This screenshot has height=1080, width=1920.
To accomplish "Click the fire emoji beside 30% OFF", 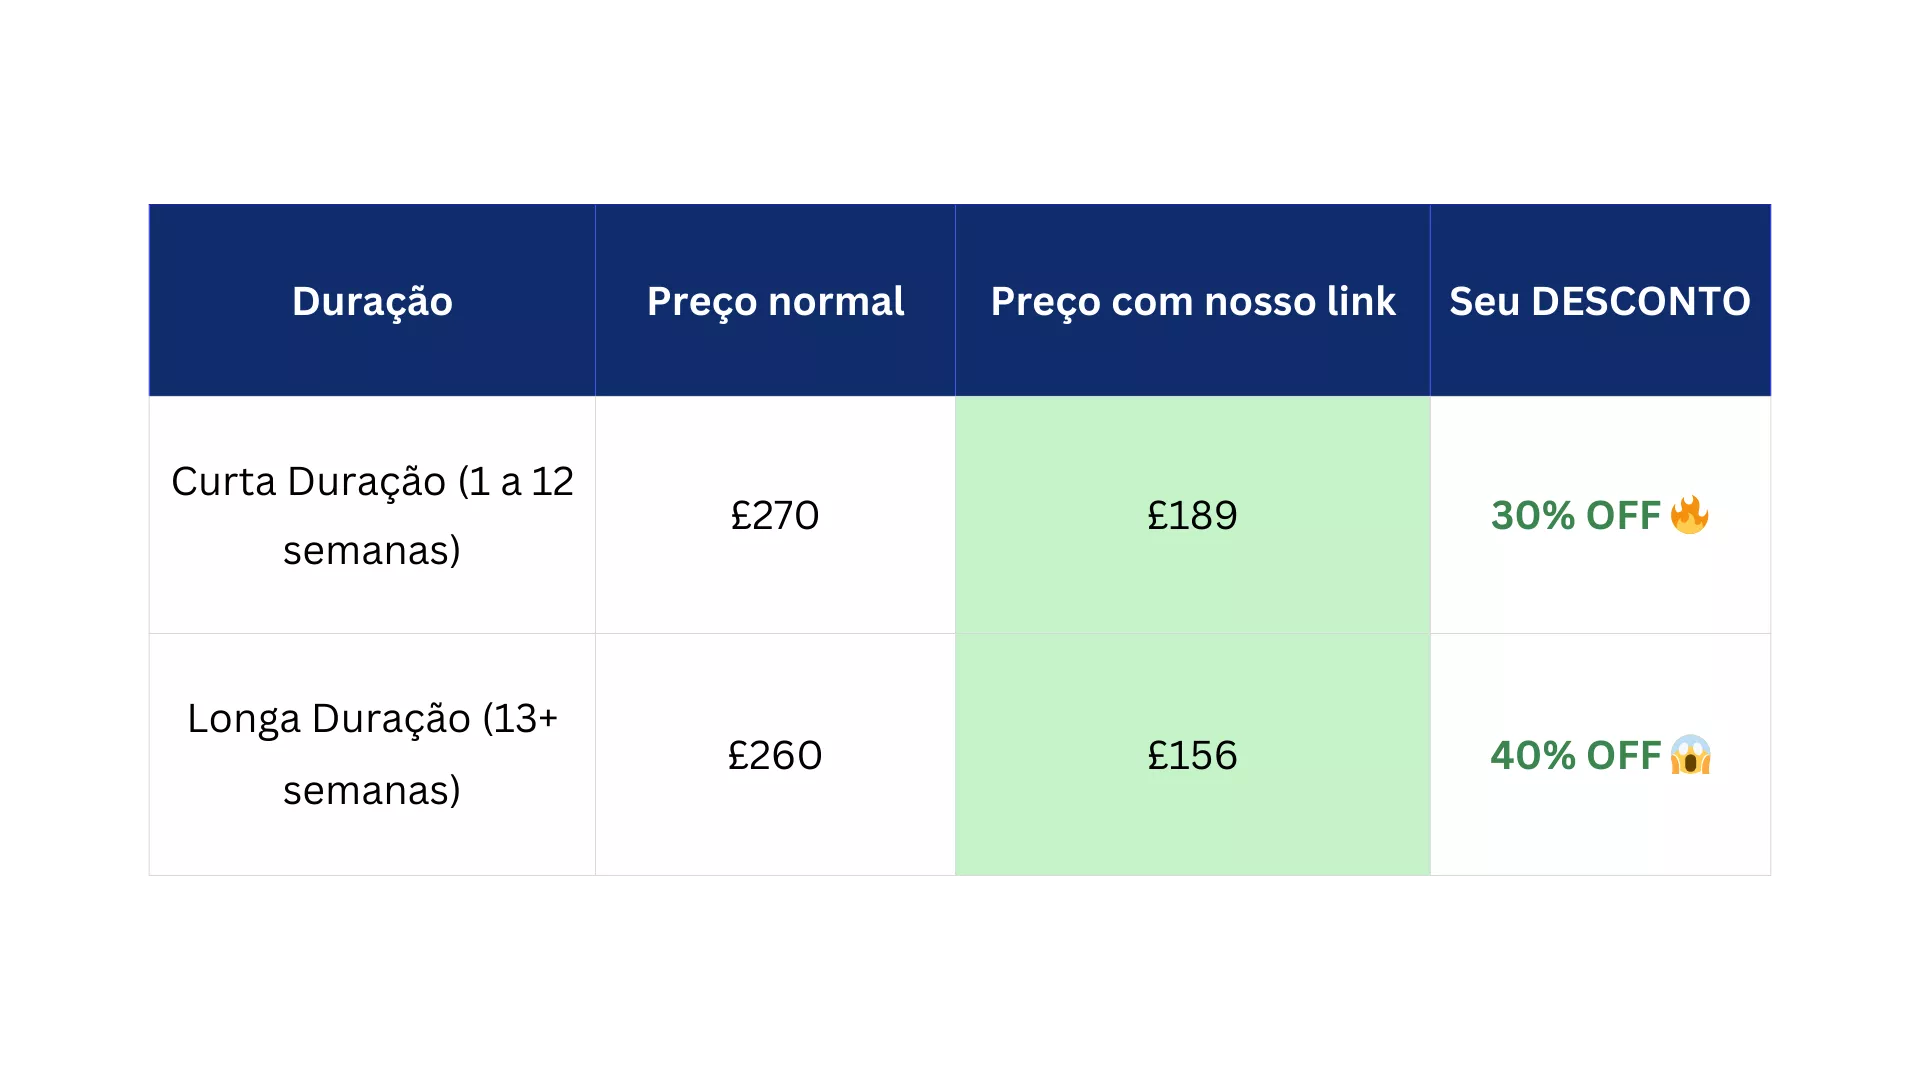I will [x=1689, y=515].
